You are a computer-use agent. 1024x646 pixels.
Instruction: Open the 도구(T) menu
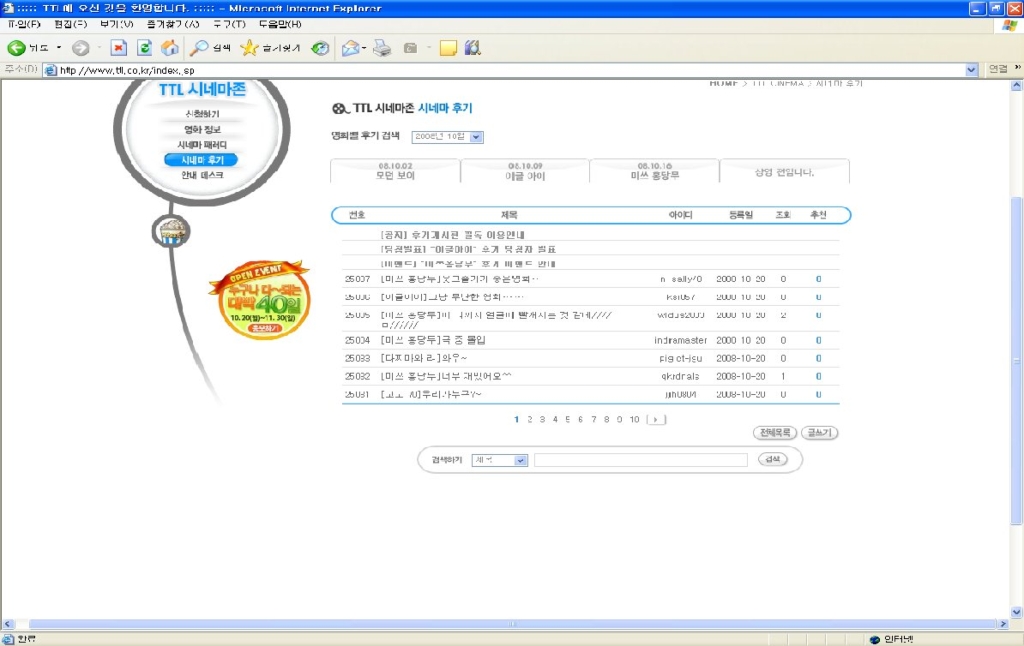[x=229, y=24]
